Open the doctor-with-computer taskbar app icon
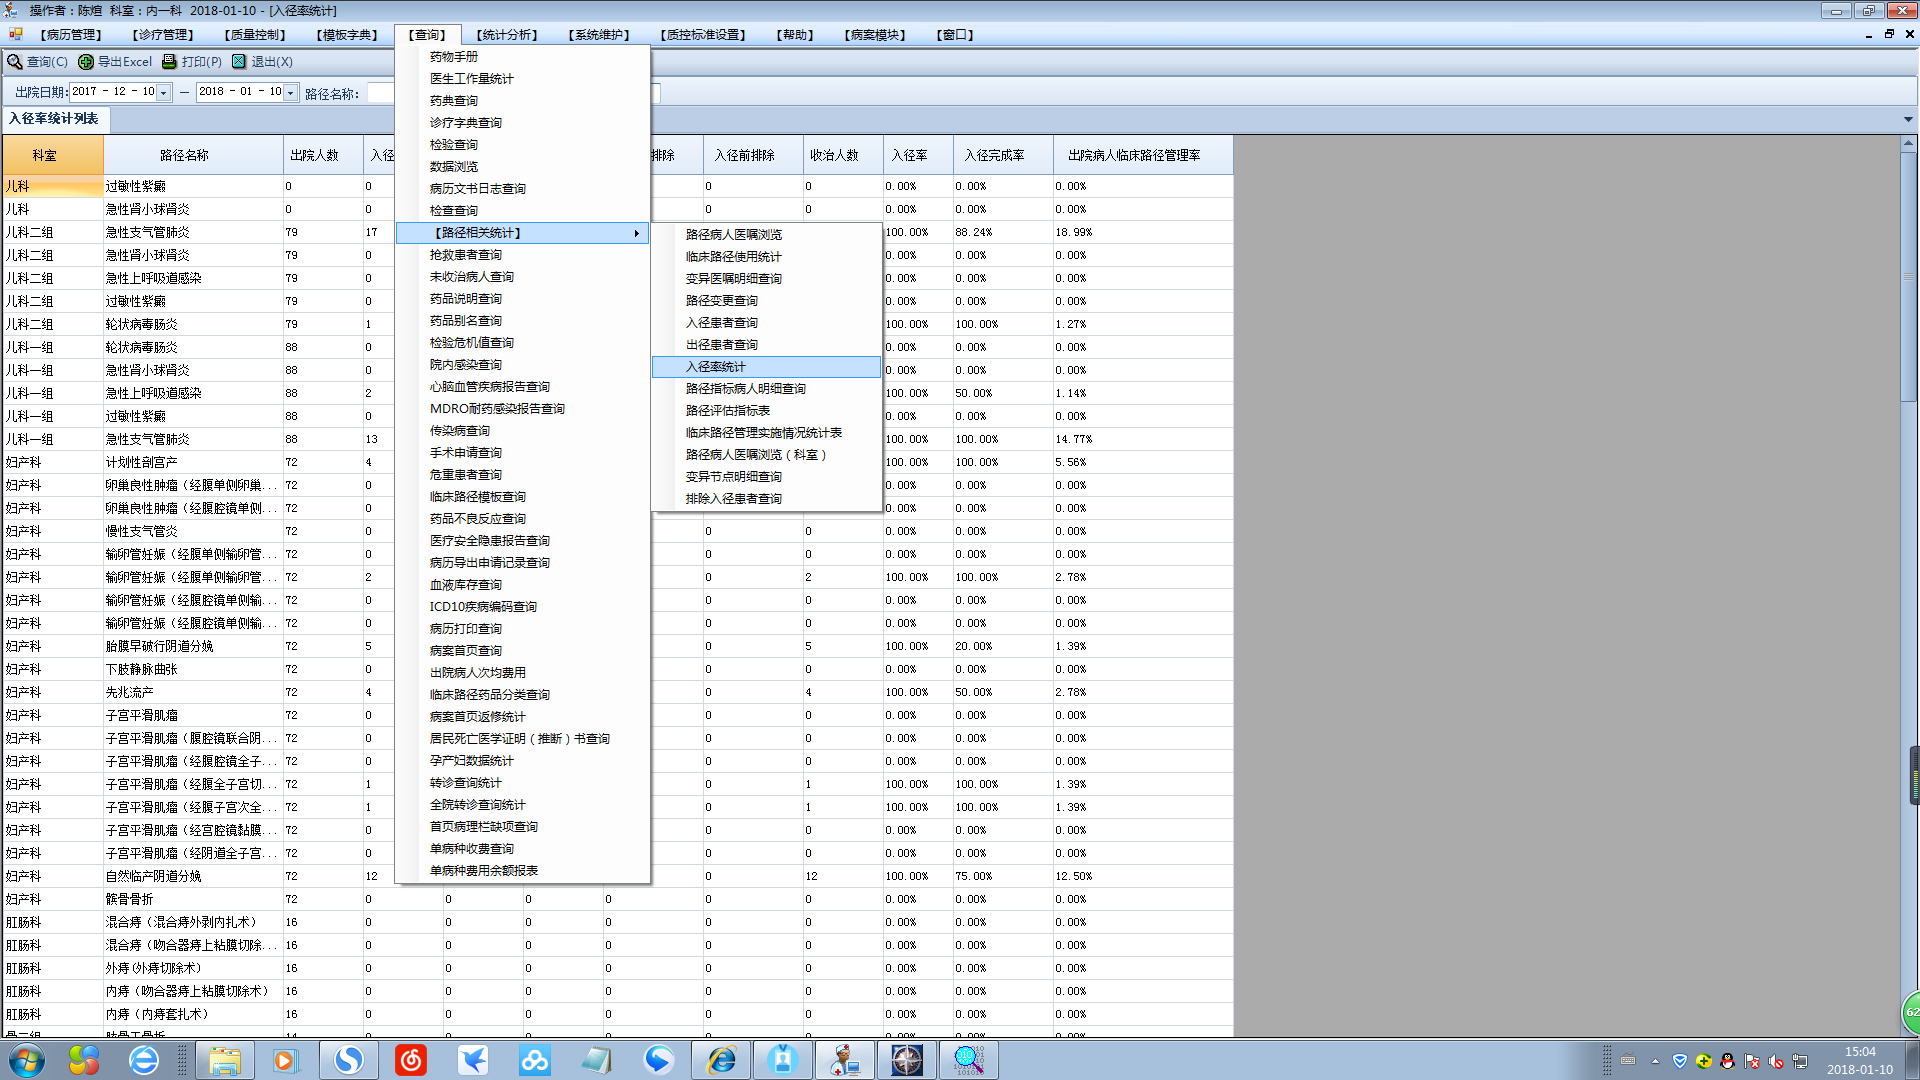 (844, 1060)
